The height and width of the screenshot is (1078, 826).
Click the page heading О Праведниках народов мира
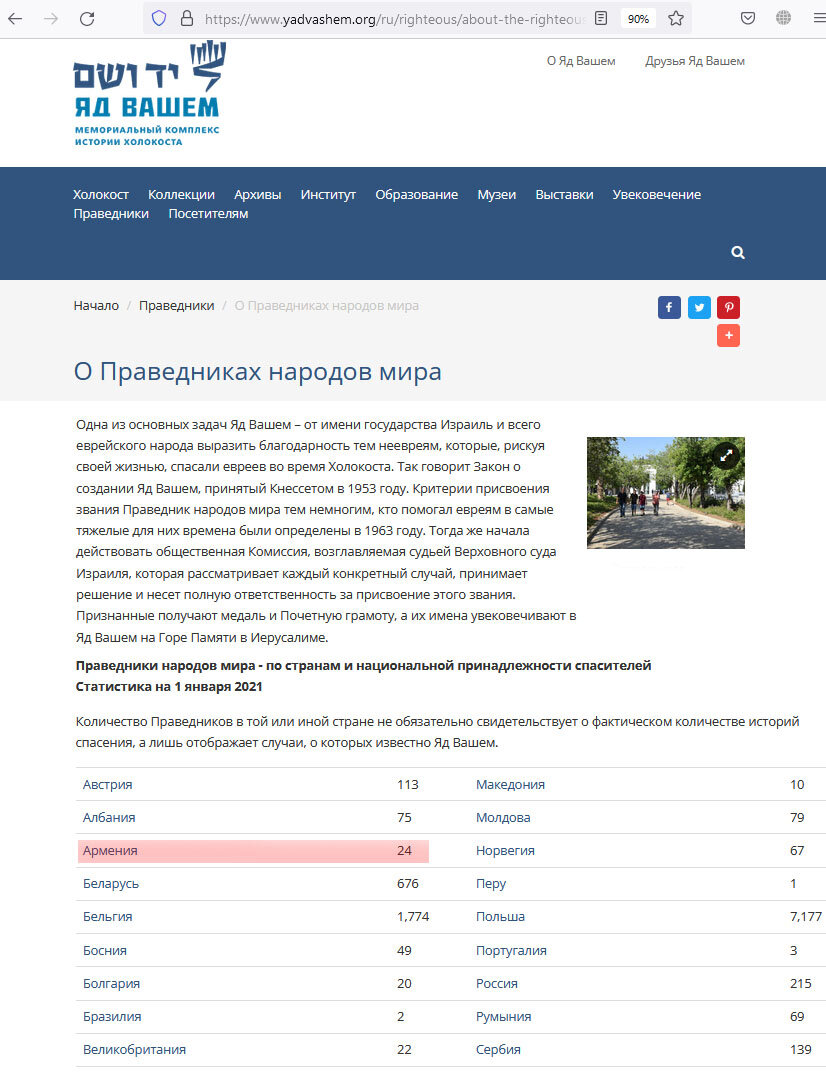[x=258, y=372]
